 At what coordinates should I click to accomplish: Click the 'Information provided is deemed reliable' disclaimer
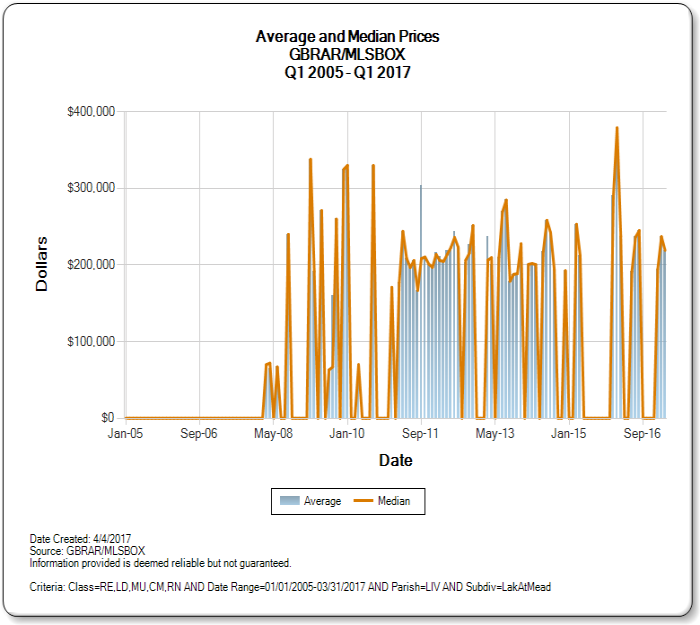[x=160, y=563]
